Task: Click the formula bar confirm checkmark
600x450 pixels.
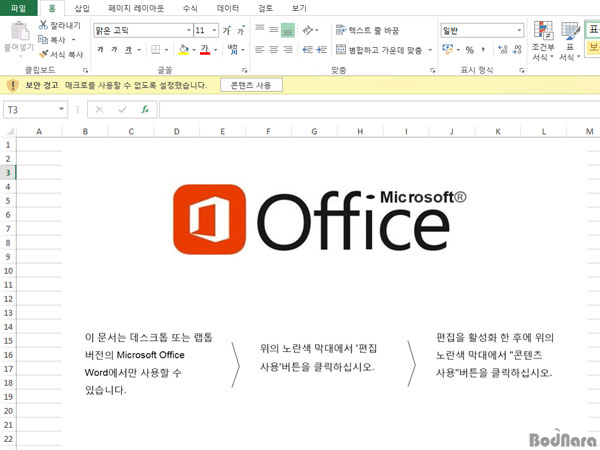Action: click(122, 110)
